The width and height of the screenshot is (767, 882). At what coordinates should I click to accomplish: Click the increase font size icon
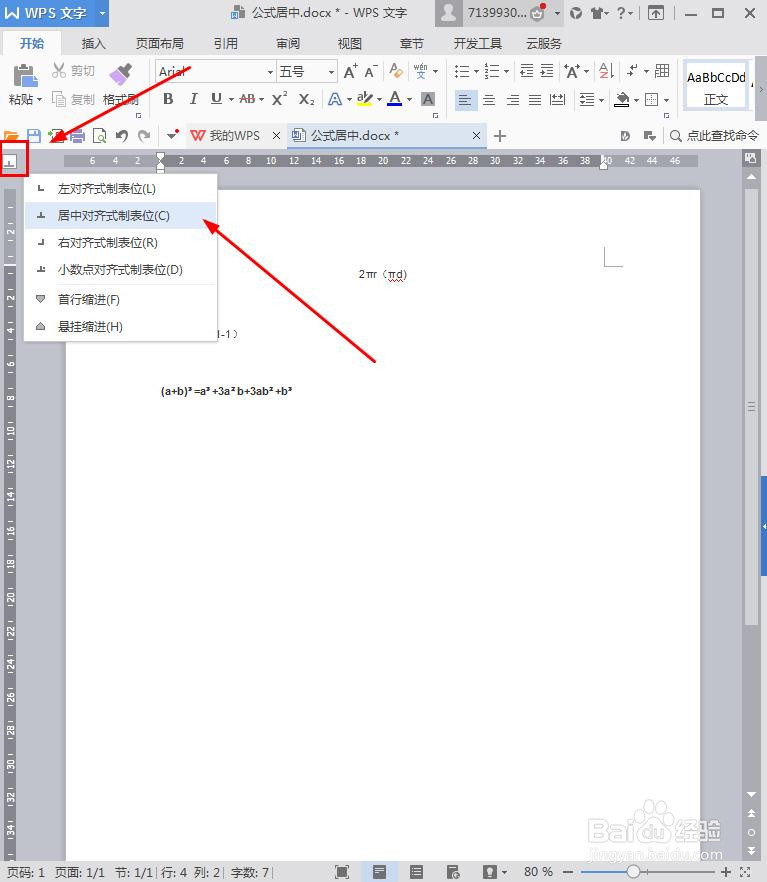pos(350,71)
